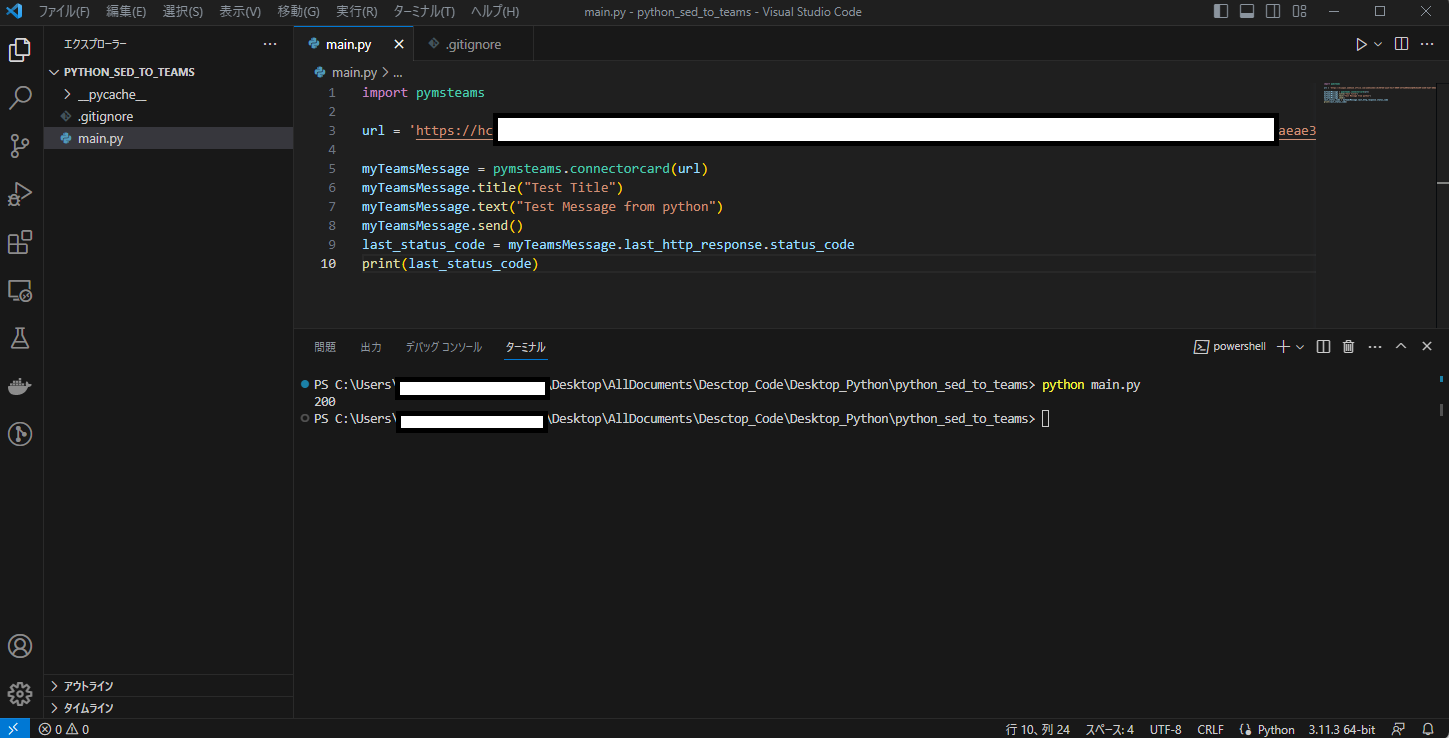Split the editor with the toolbar icon
This screenshot has width=1449, height=738.
point(1400,43)
